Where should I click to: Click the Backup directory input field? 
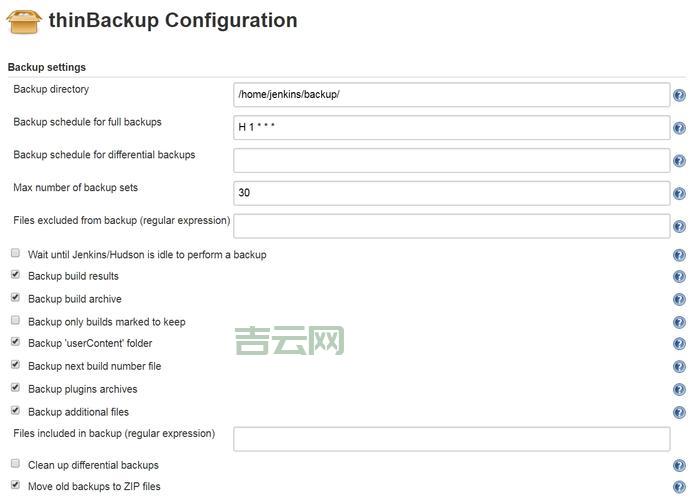click(x=451, y=95)
